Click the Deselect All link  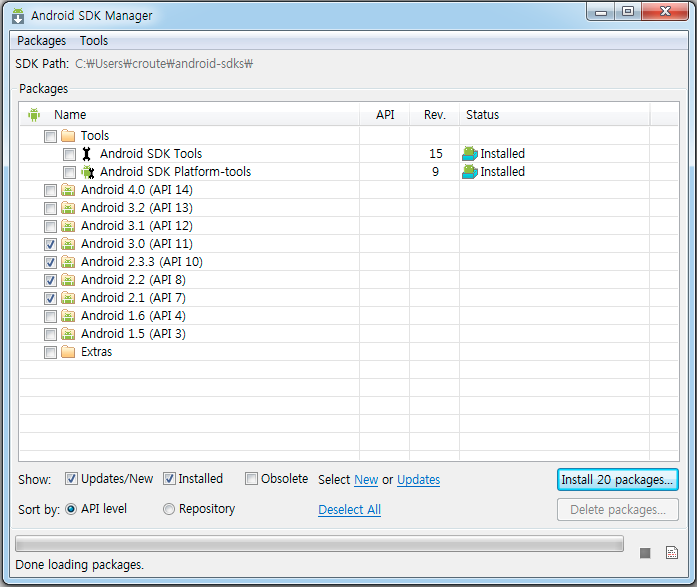[x=349, y=510]
